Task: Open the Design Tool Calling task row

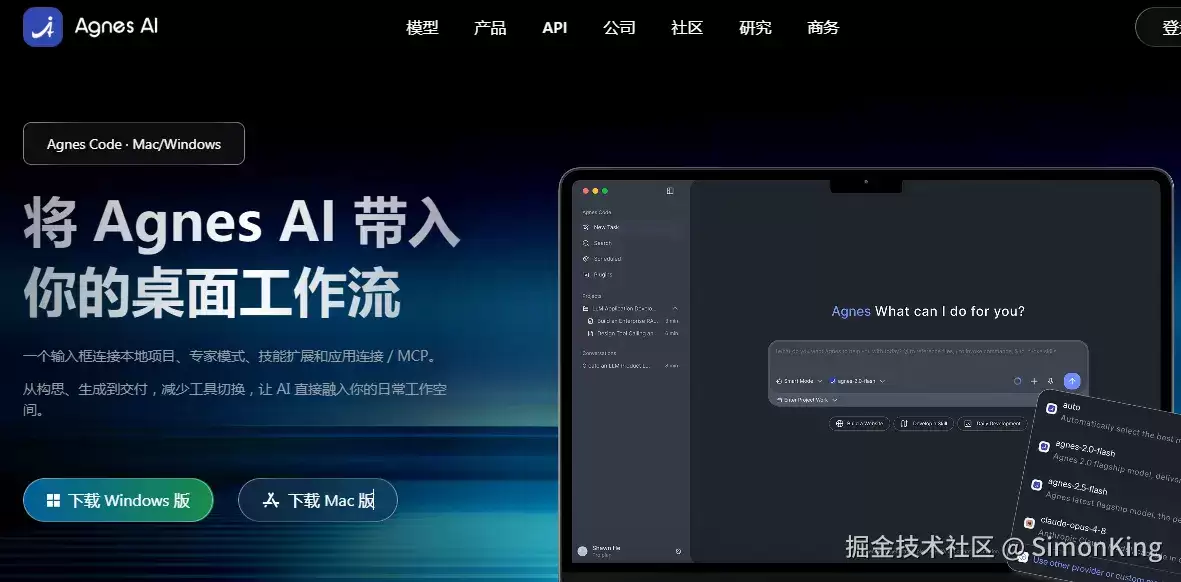Action: point(633,333)
